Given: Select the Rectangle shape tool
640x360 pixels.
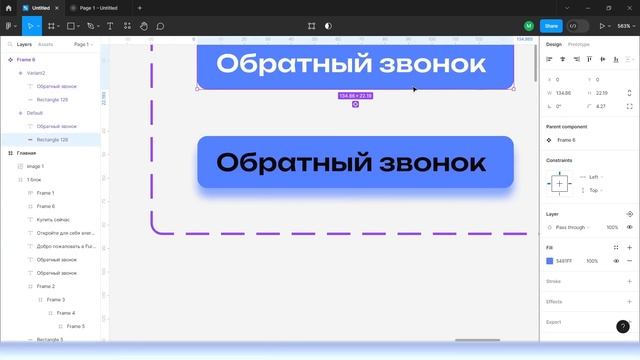Looking at the screenshot, I should (71, 26).
